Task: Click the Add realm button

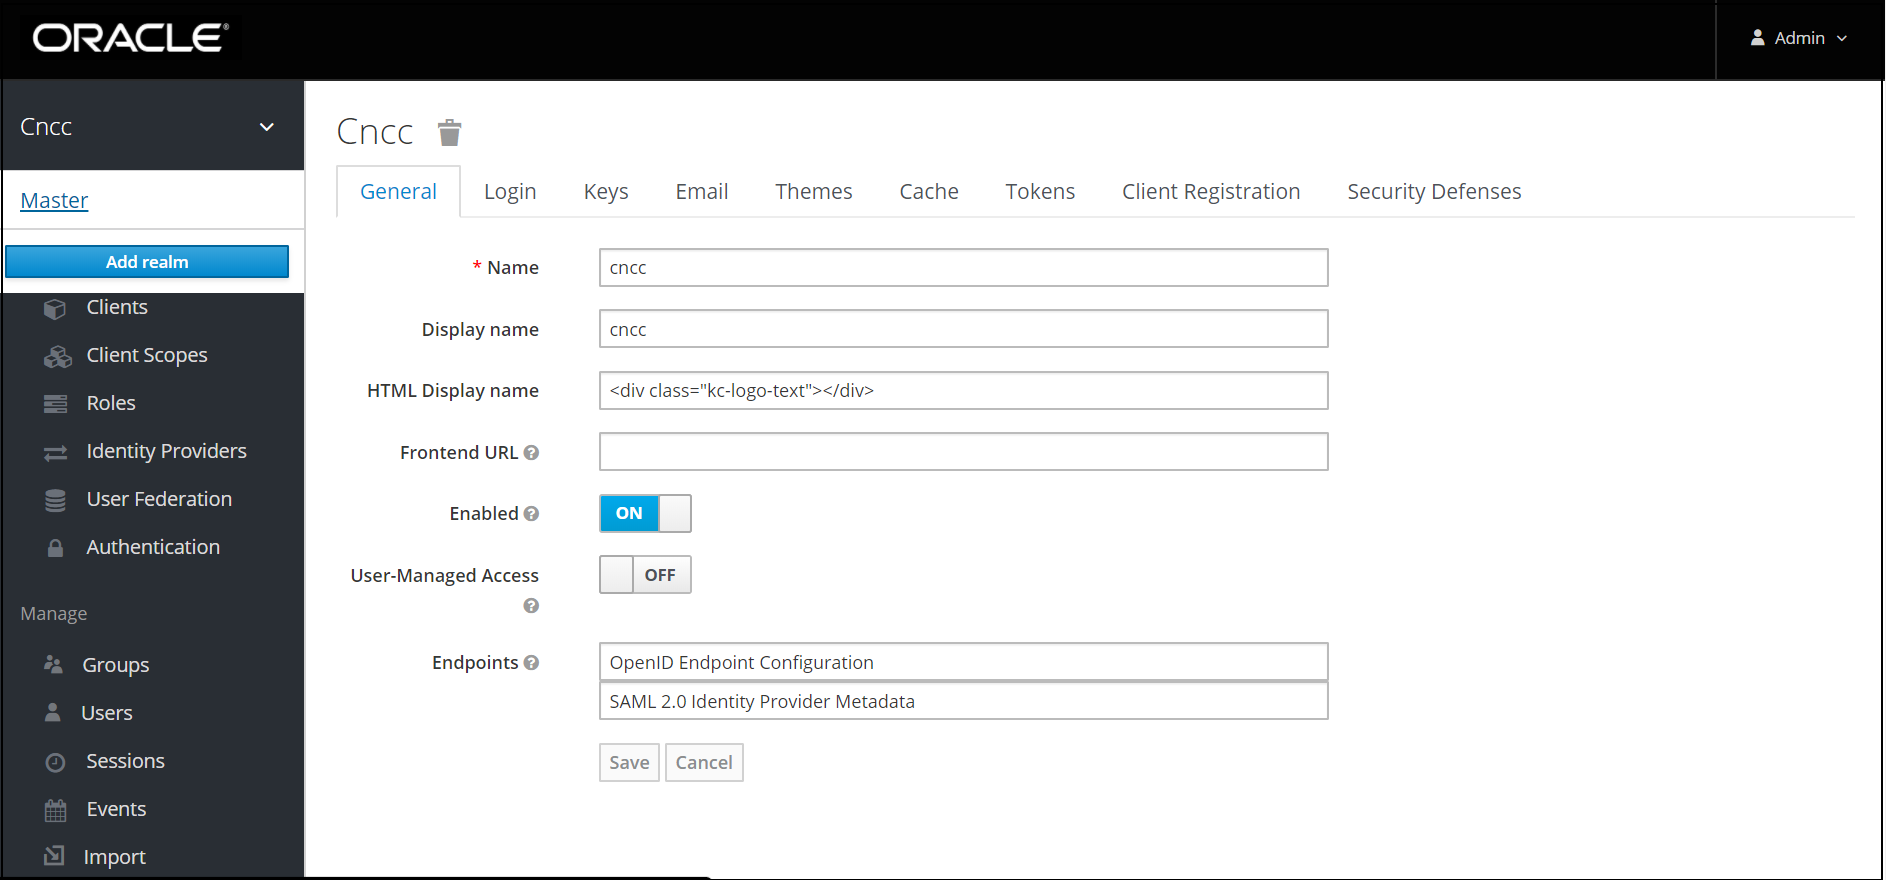Action: [147, 262]
